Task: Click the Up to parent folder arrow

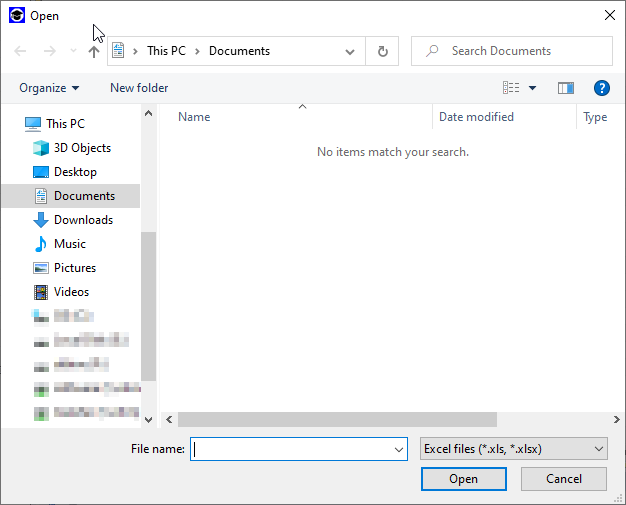Action: (x=94, y=51)
